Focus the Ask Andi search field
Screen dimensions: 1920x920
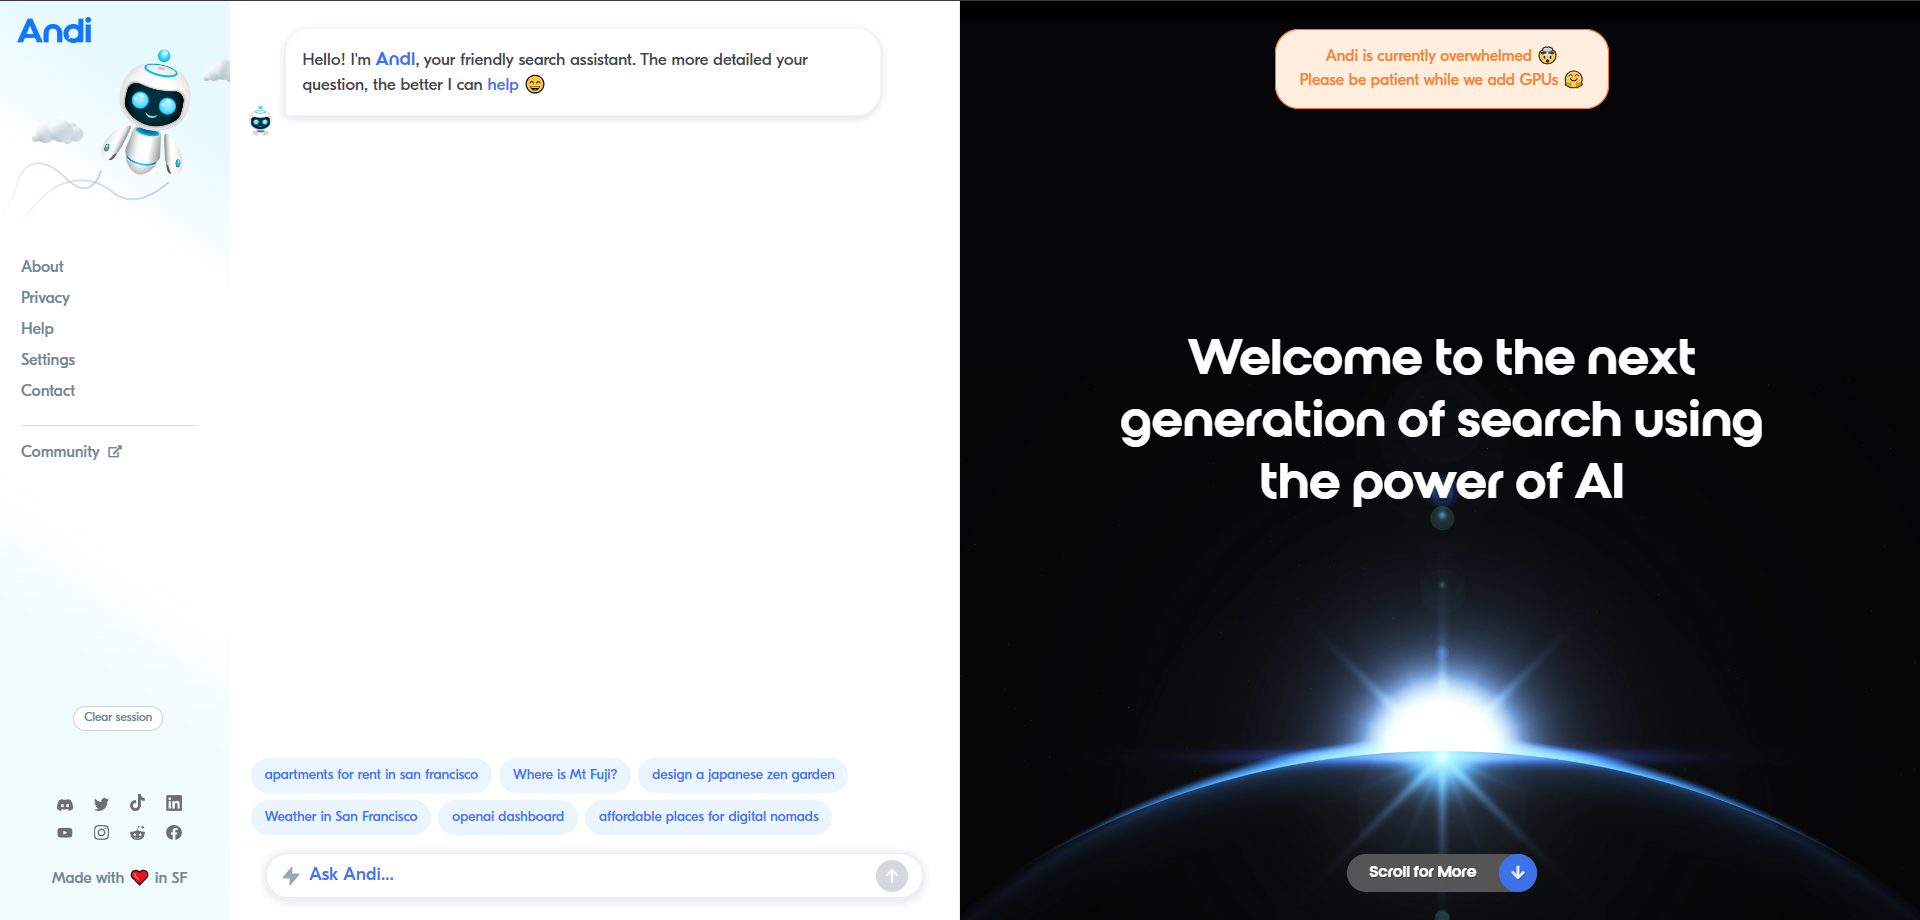pyautogui.click(x=594, y=876)
